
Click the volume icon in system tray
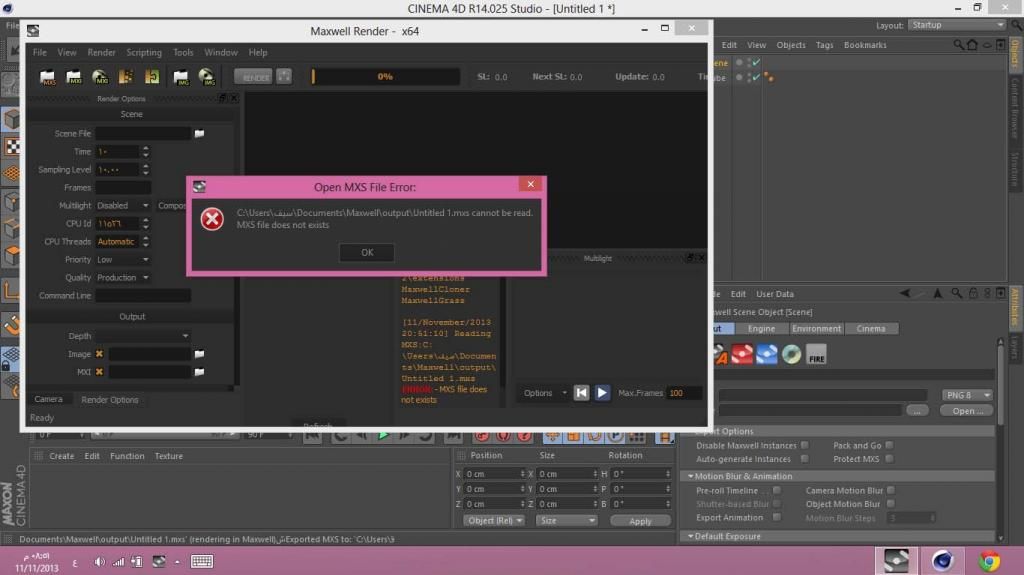[99, 562]
